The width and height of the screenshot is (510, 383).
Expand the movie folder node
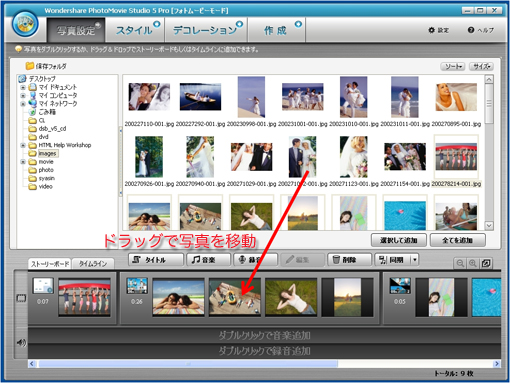click(x=23, y=162)
